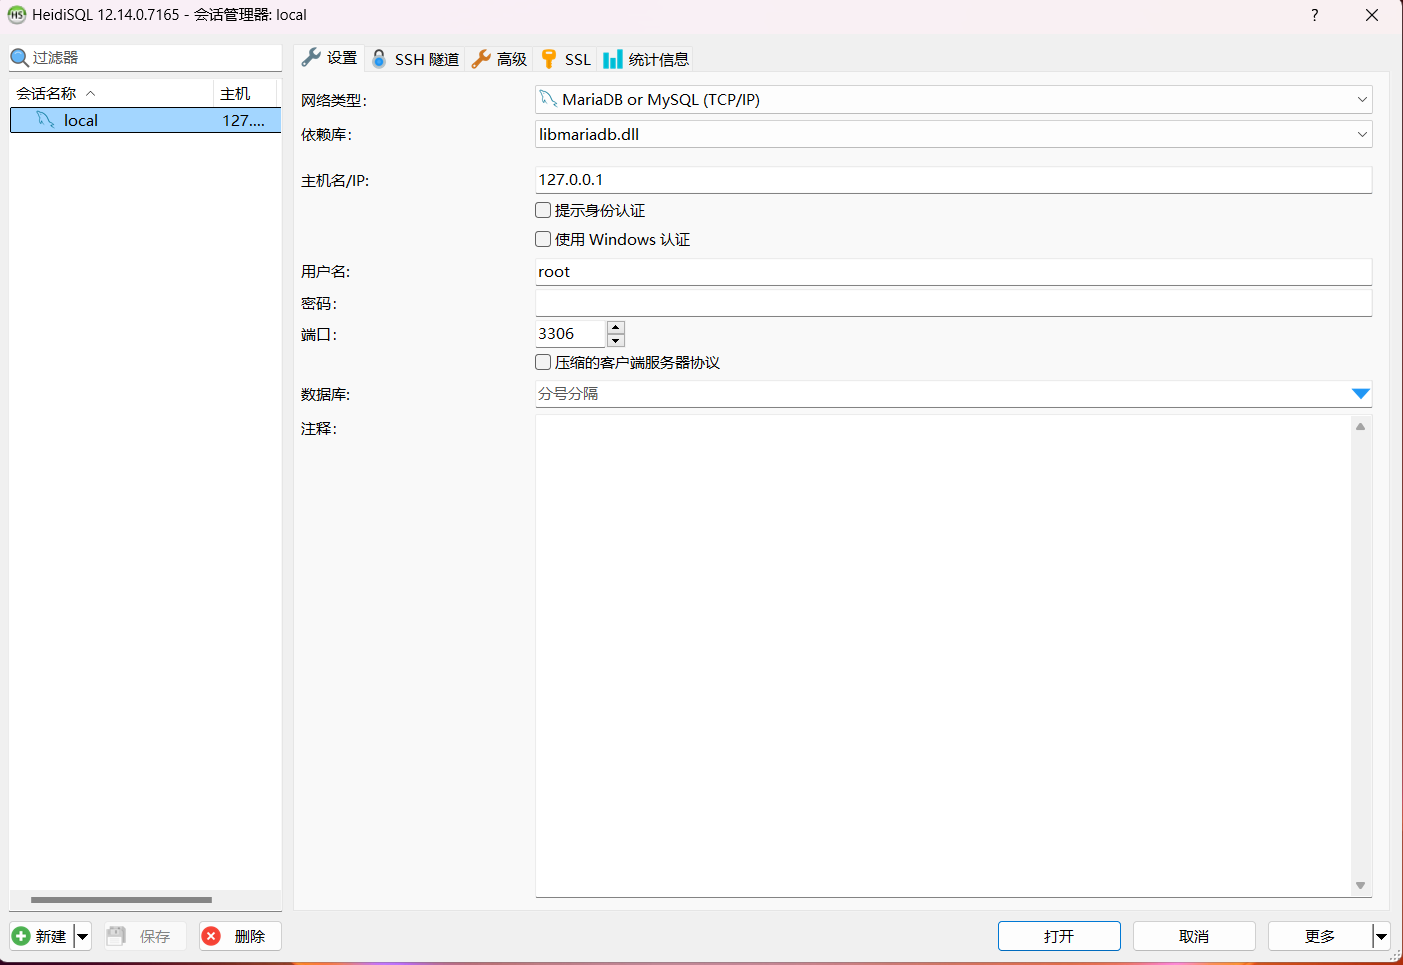Expand the 数据库 dropdown via the blue arrow
Screen dimensions: 1403x965
(1360, 394)
